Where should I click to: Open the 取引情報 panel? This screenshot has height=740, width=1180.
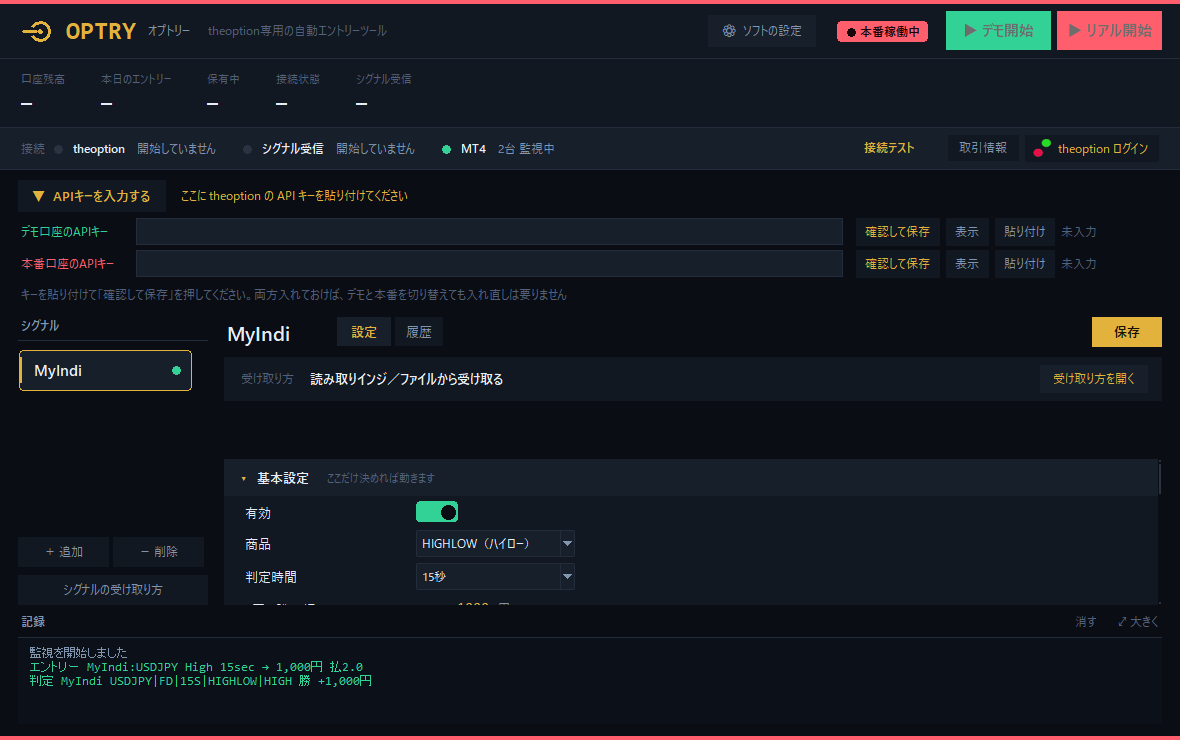983,148
